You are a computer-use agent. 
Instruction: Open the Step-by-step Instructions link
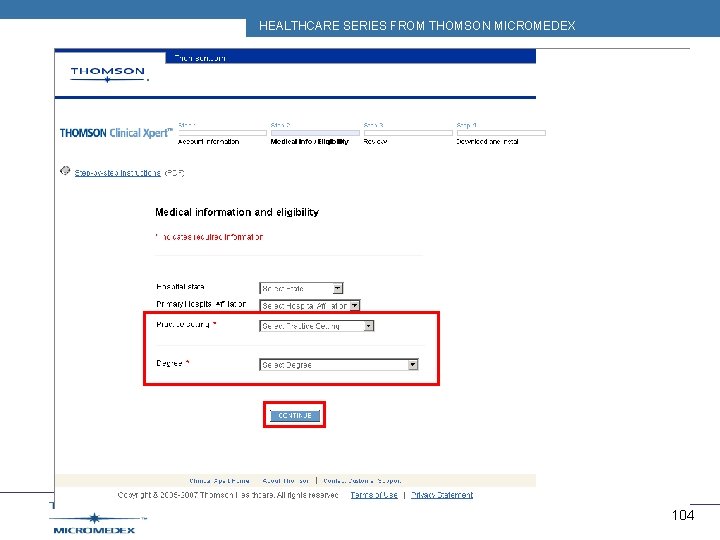[118, 173]
